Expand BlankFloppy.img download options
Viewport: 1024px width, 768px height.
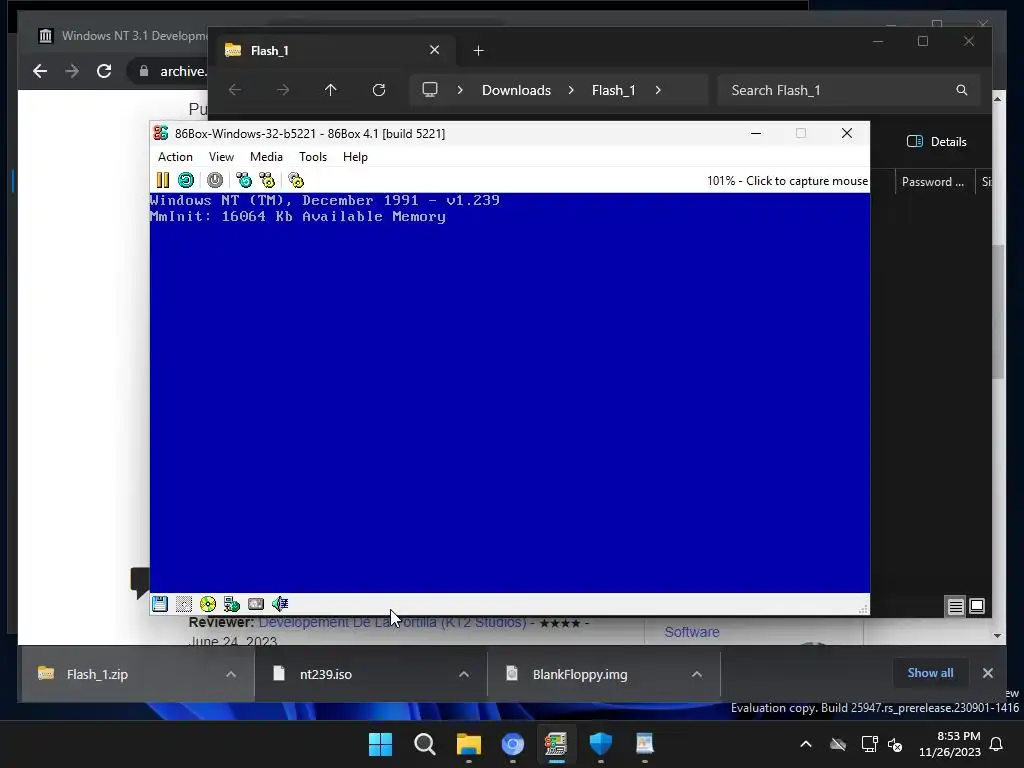(697, 674)
